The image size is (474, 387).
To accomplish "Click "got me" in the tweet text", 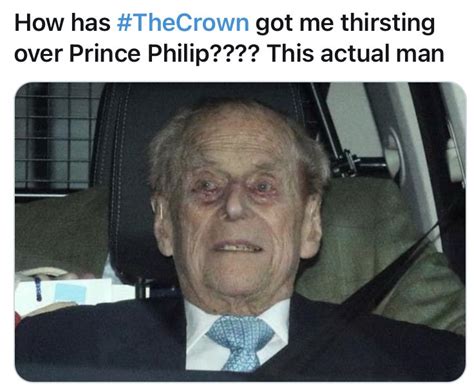I will pyautogui.click(x=295, y=23).
